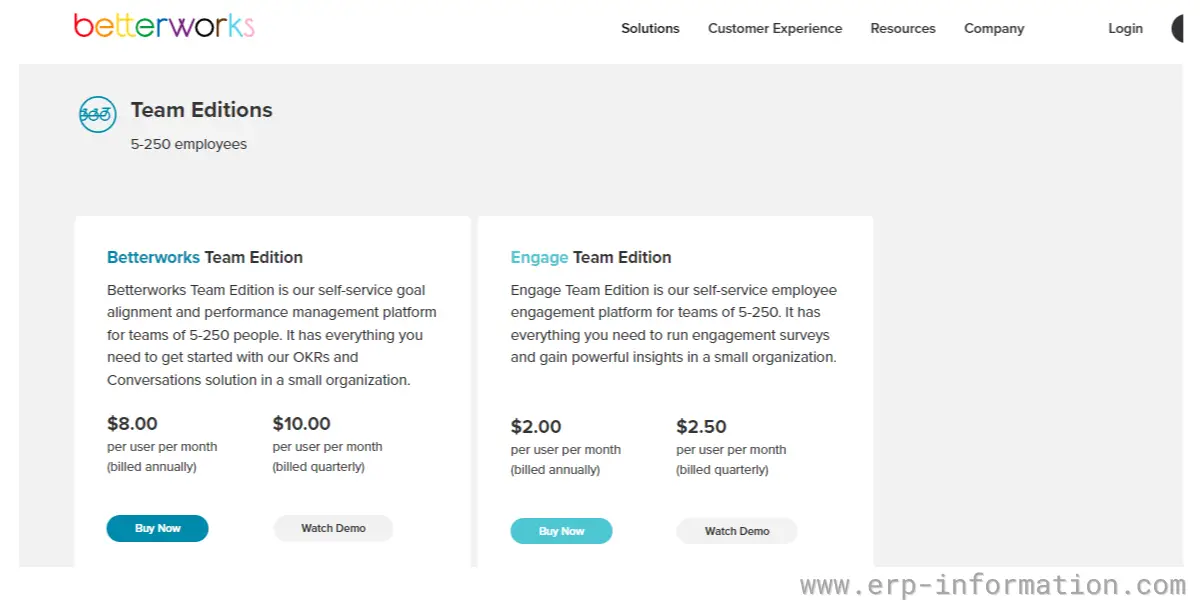Screen dimensions: 1200x600
Task: Buy Now for Engage Team Edition
Action: tap(561, 531)
